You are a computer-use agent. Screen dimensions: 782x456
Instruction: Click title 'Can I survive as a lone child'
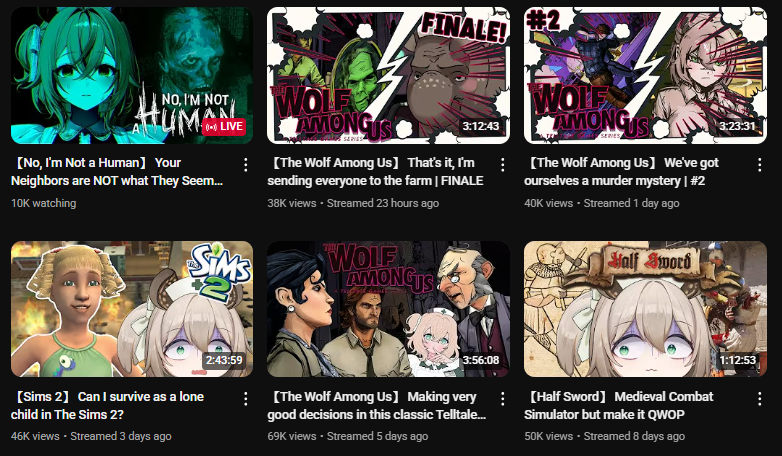[x=107, y=405]
